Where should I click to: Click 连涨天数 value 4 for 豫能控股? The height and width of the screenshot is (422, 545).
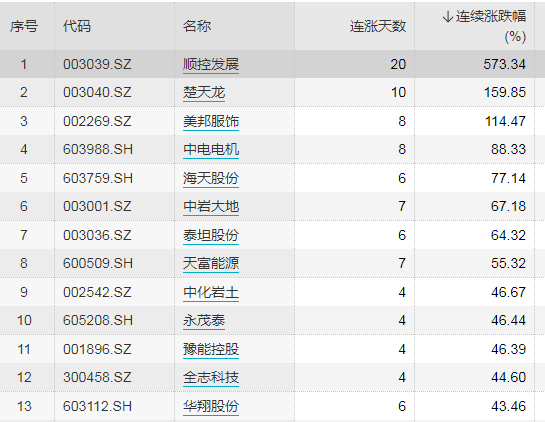point(402,349)
